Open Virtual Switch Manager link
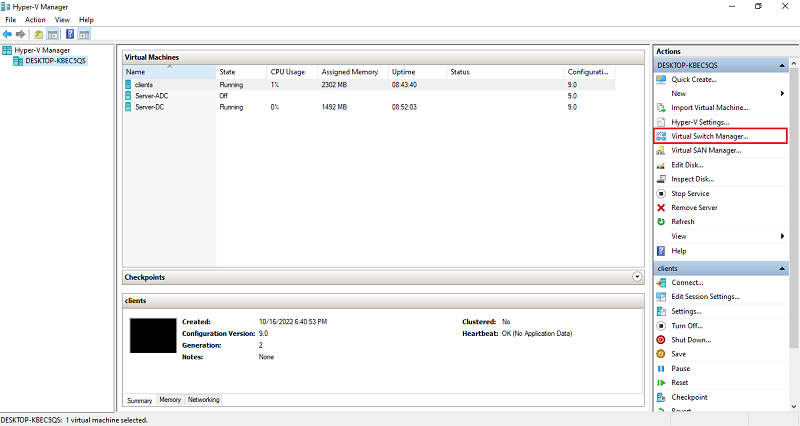This screenshot has width=800, height=426. (x=710, y=136)
